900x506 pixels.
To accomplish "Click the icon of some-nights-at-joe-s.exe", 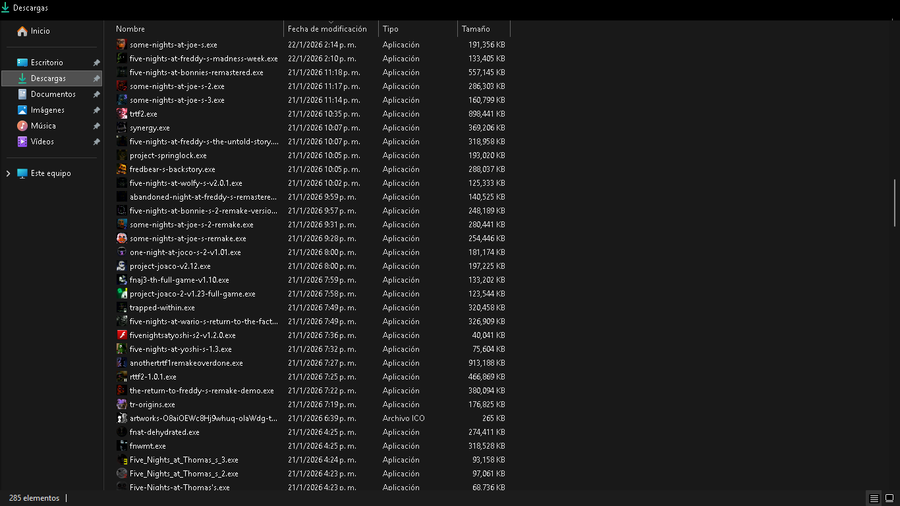I will coord(122,45).
